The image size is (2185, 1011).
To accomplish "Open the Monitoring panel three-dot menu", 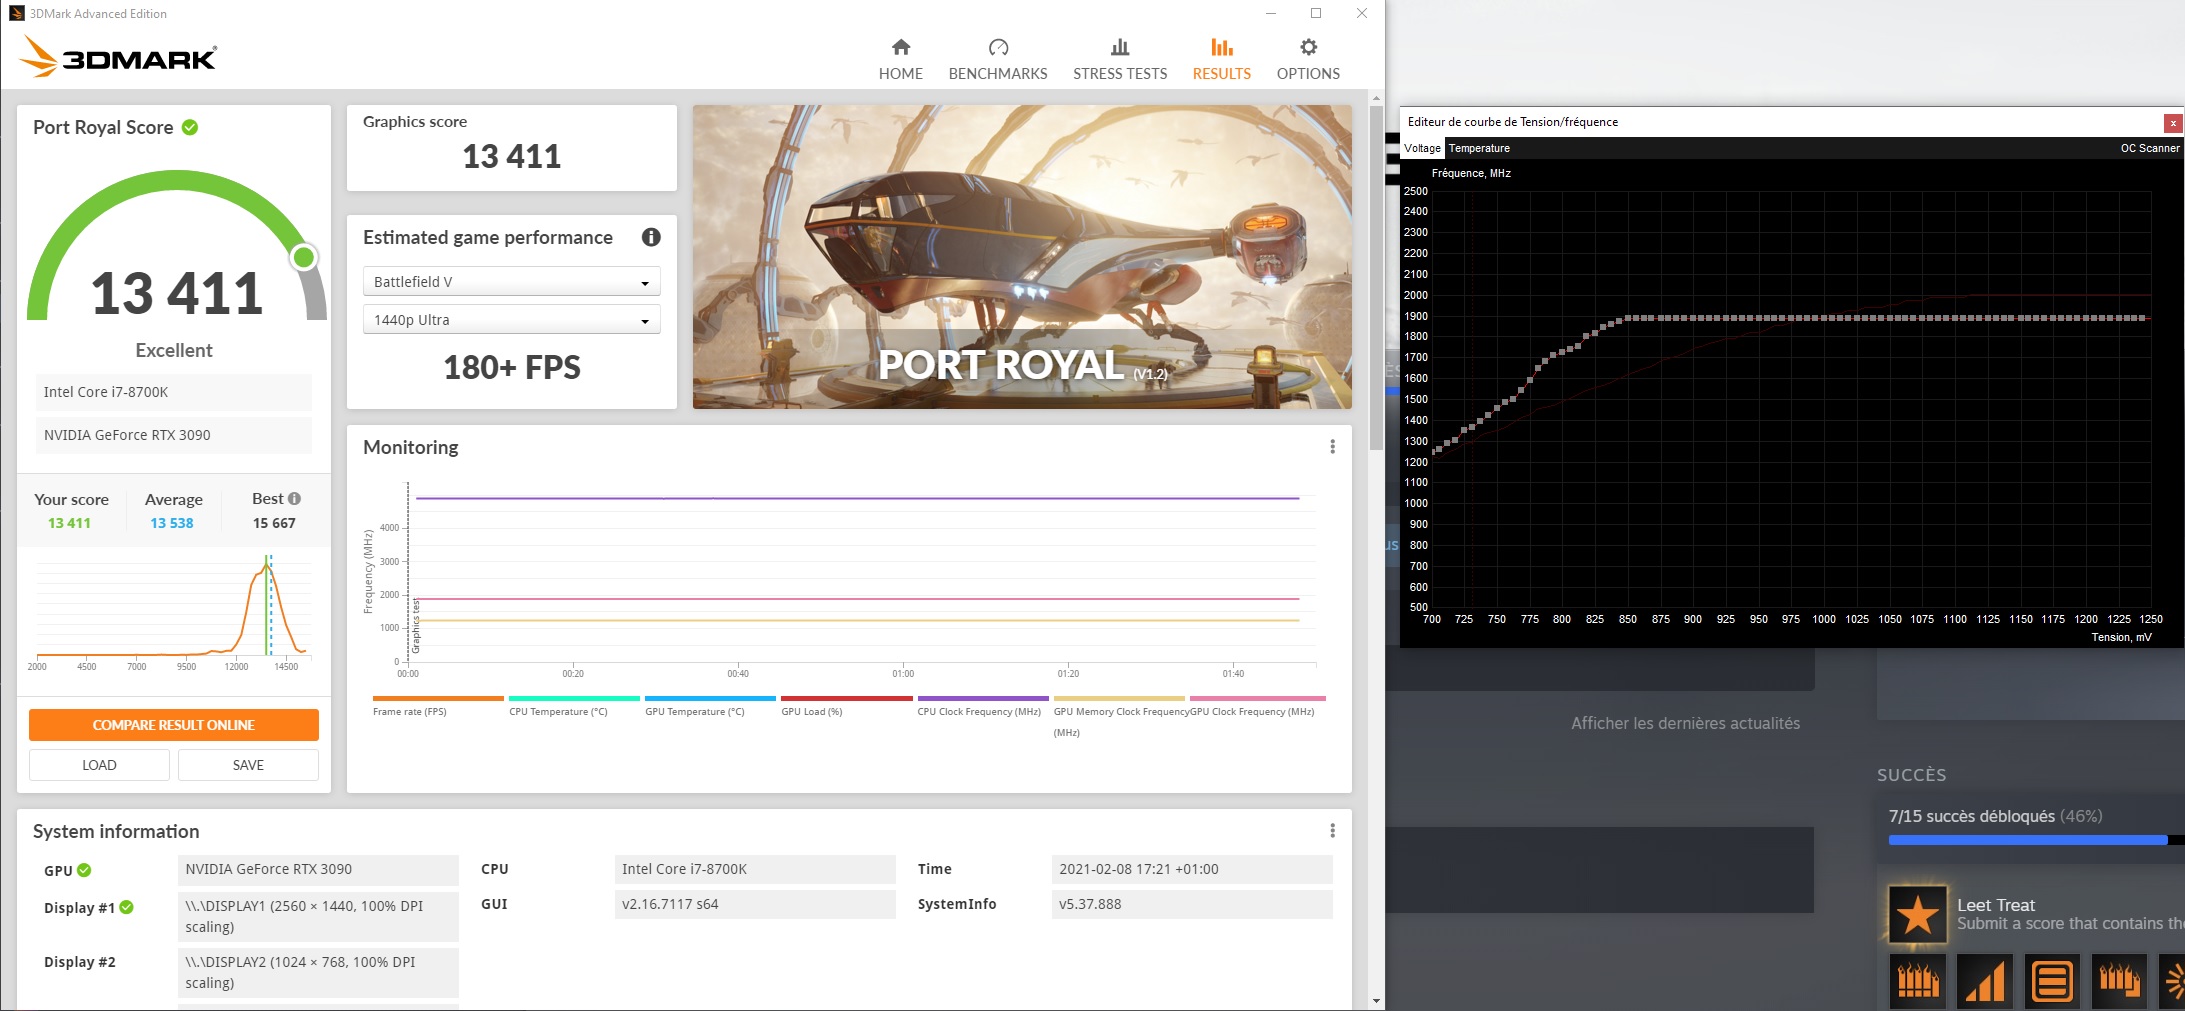I will [1332, 447].
